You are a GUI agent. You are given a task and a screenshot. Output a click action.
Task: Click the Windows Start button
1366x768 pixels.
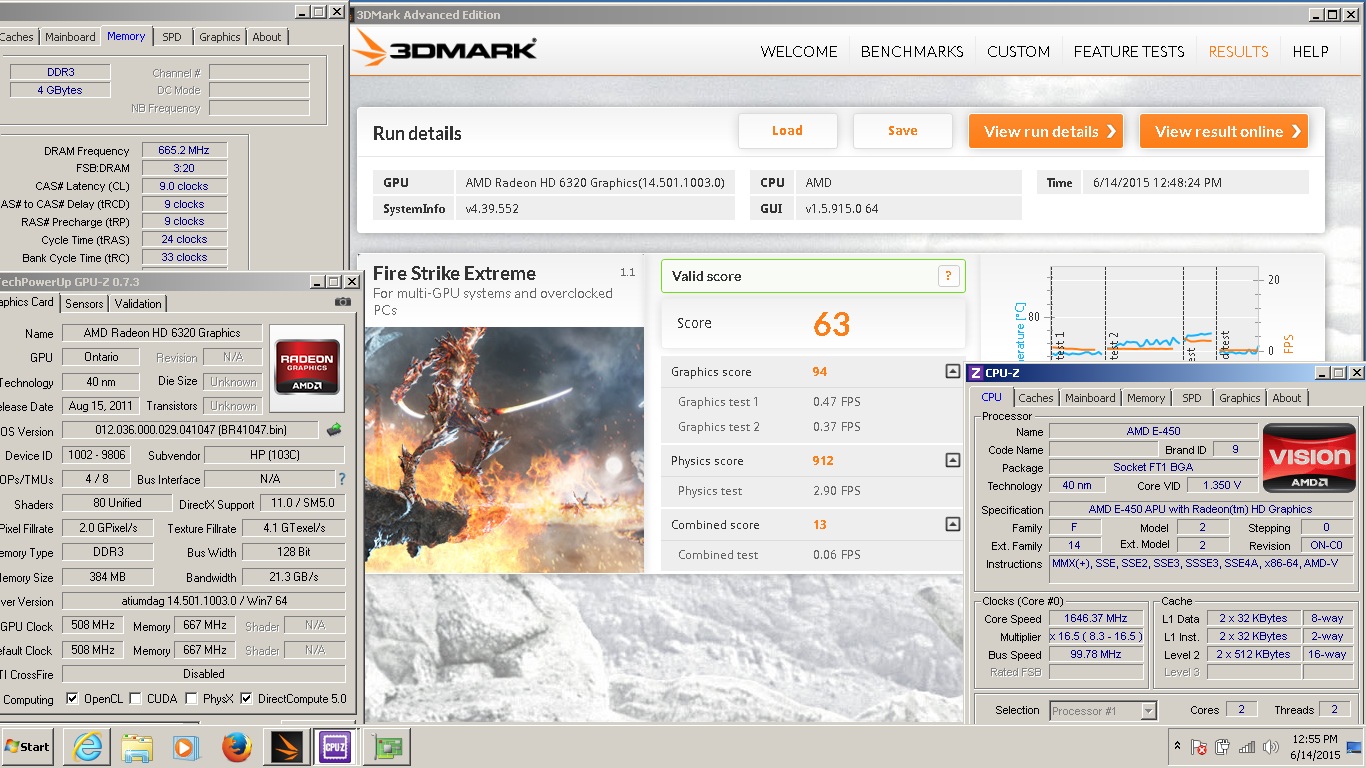pyautogui.click(x=27, y=747)
